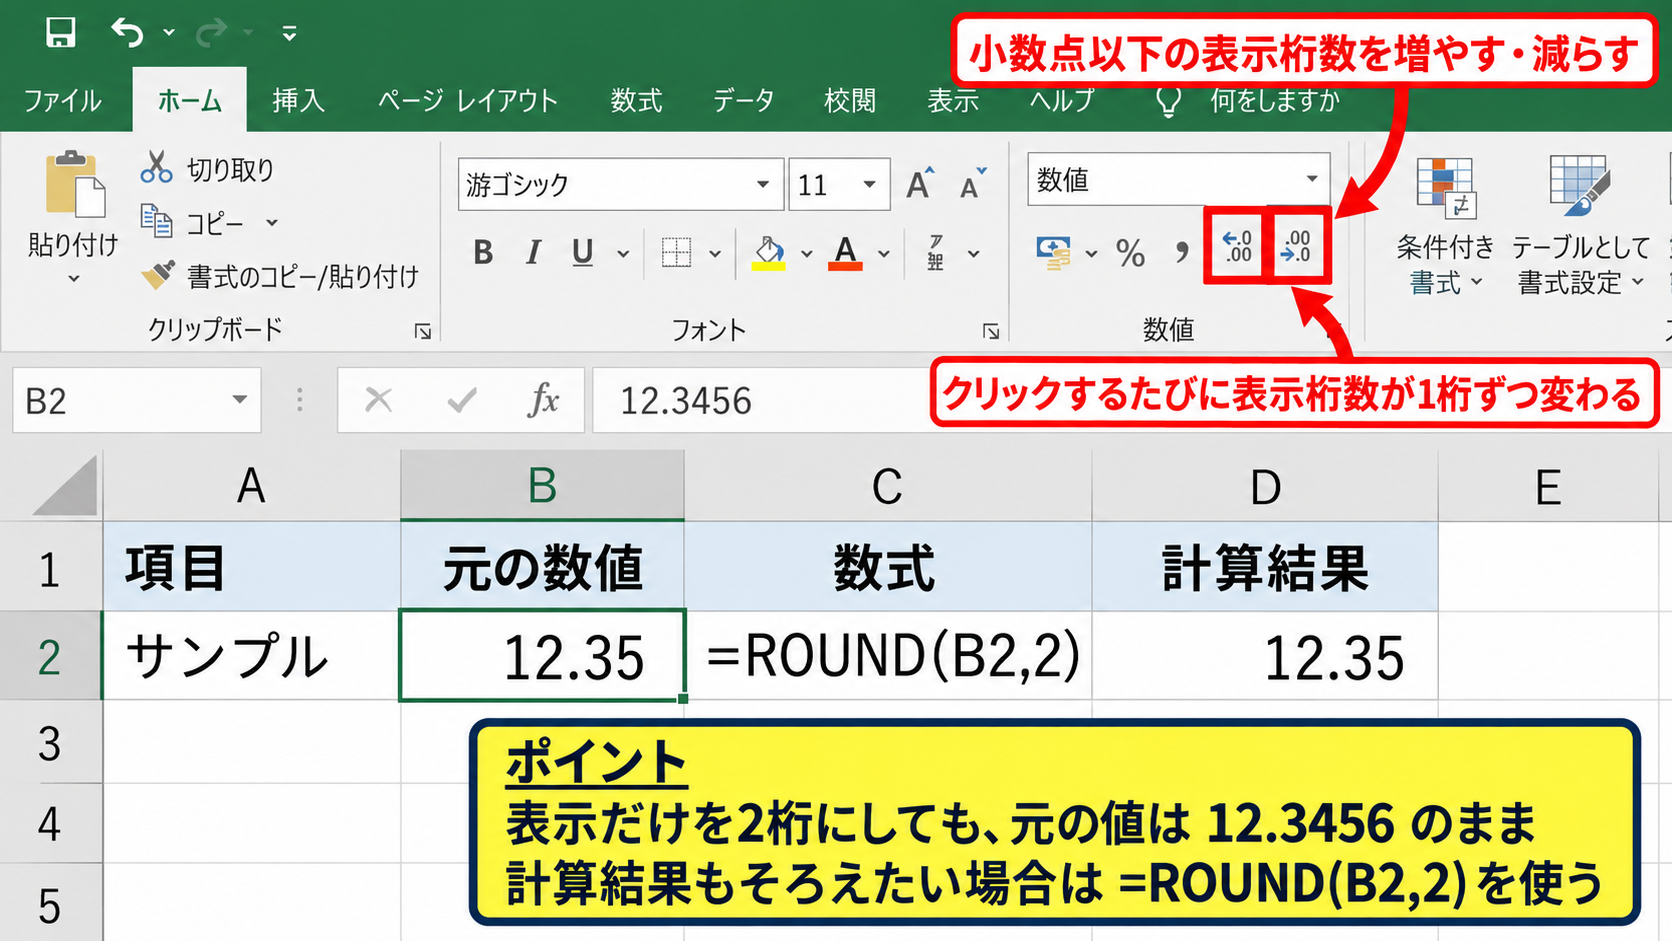1672x941 pixels.
Task: Click the コピー button
Action: [x=192, y=222]
